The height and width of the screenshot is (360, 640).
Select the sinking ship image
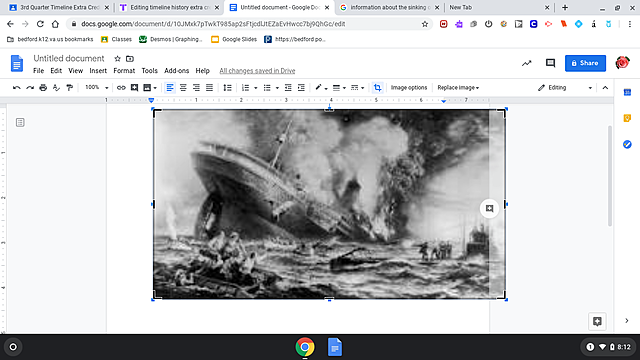329,204
